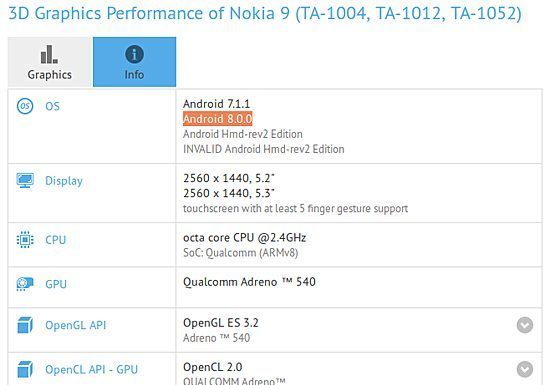550x385 pixels.
Task: Click the GPU label link
Action: click(x=56, y=284)
